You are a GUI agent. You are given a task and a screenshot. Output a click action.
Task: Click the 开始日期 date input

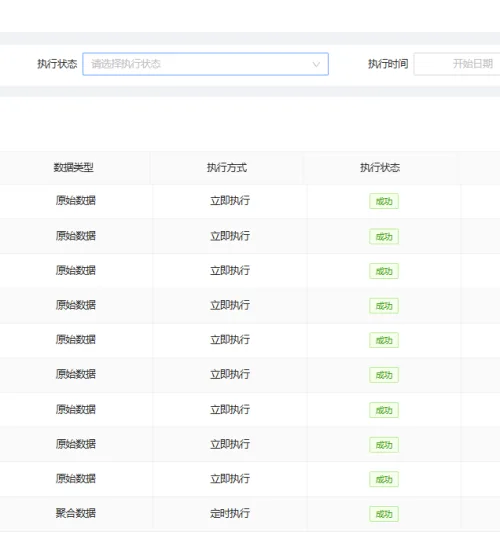click(458, 64)
